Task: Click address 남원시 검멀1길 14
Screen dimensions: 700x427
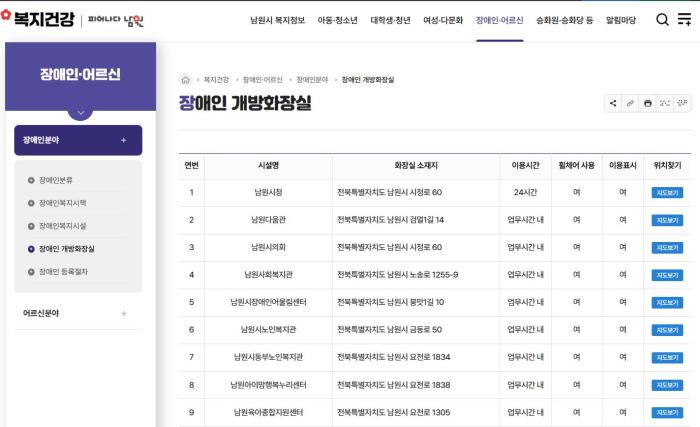Action: click(415, 220)
